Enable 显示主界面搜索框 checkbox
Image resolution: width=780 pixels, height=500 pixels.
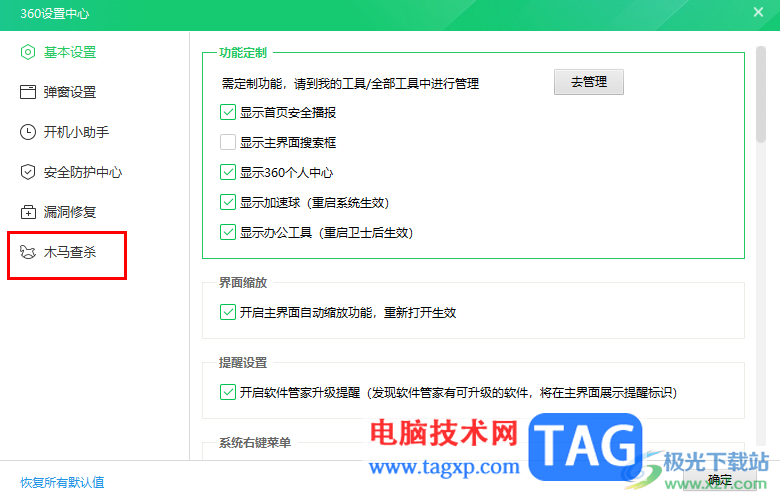click(228, 142)
